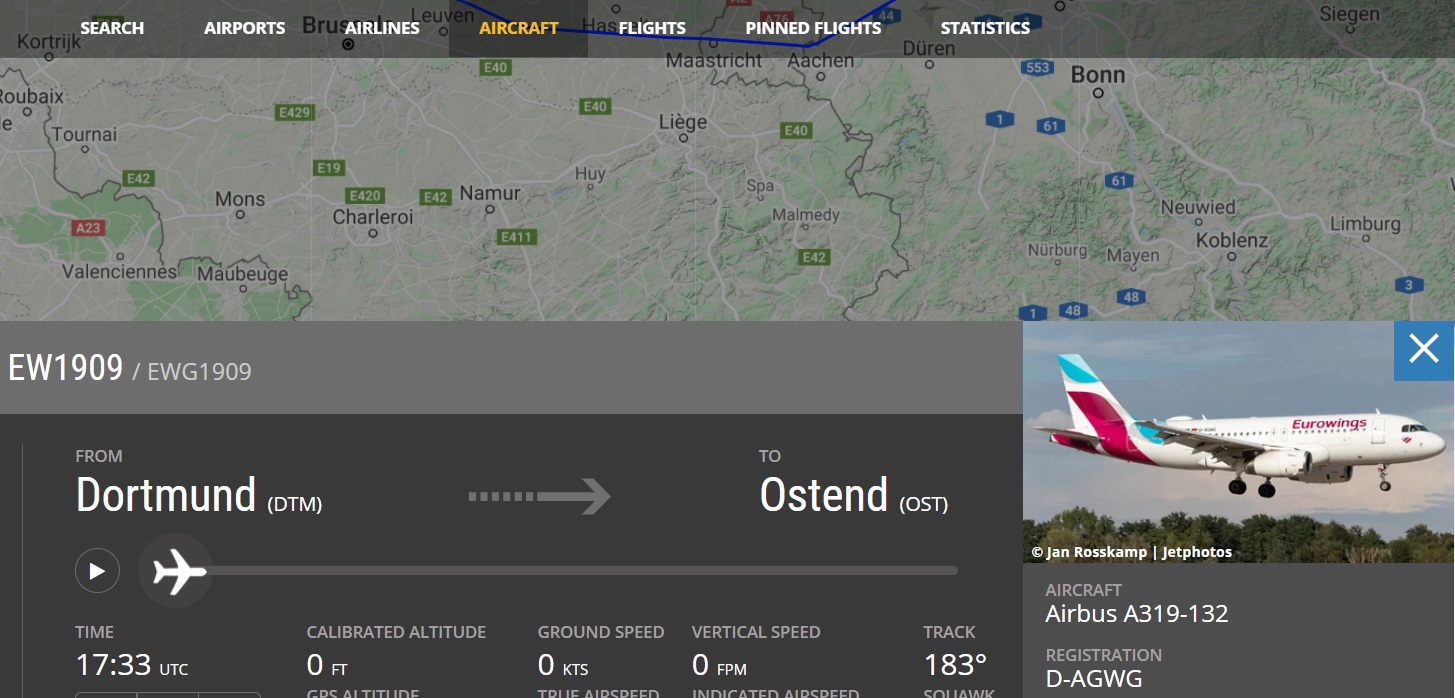Screen dimensions: 1455x698
Task: Open registration D-AGWG
Action: [x=1093, y=680]
